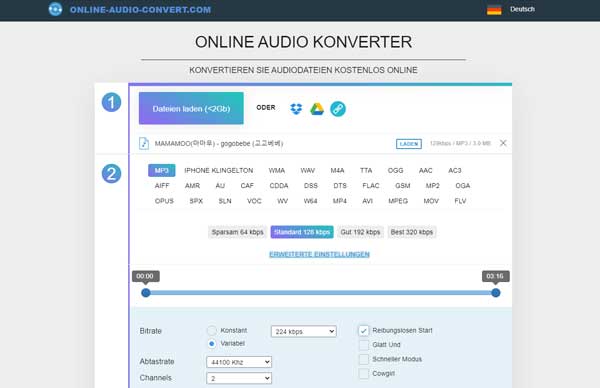Viewport: 600px width, 388px height.
Task: Click the trim start slider handle
Action: (x=146, y=293)
